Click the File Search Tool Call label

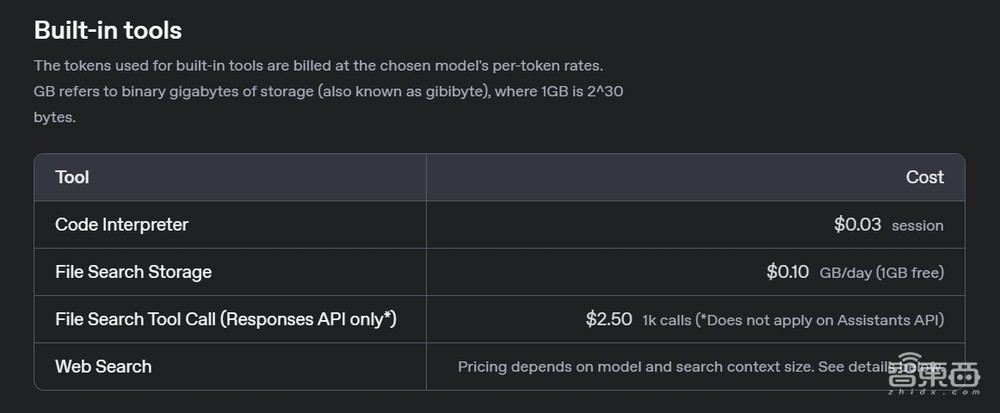[x=225, y=319]
